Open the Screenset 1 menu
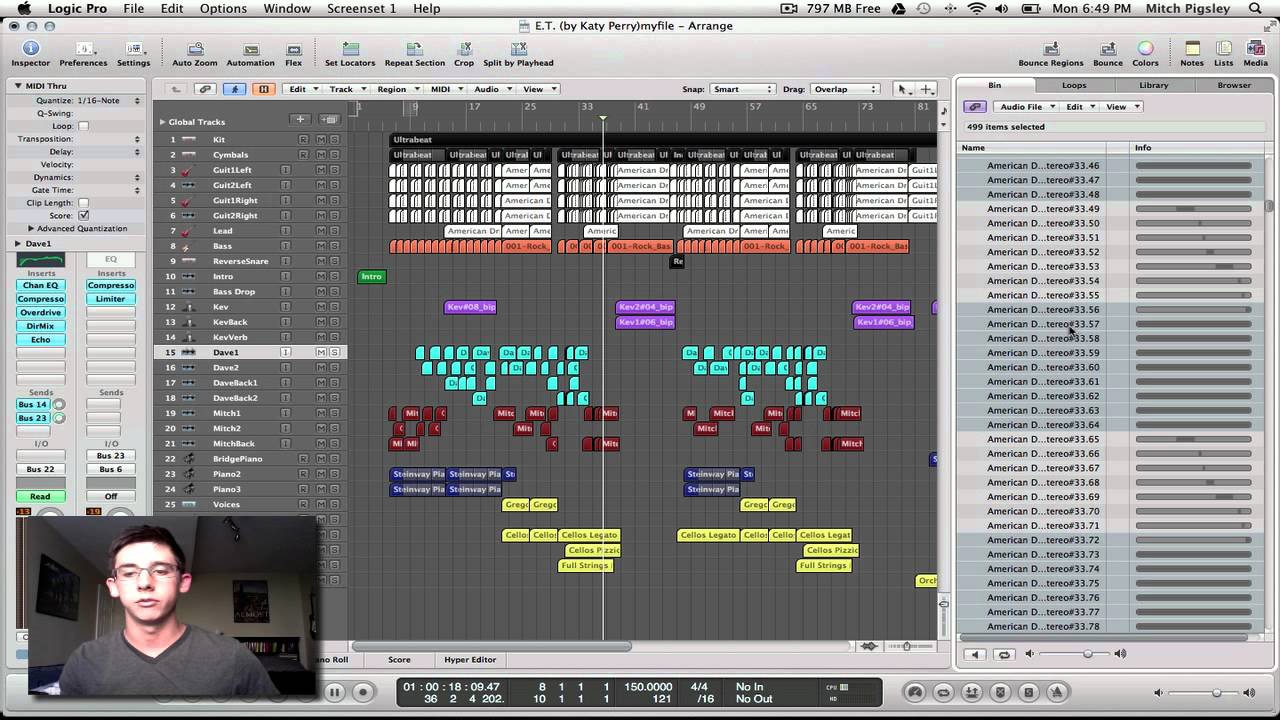Screen dimensions: 1280x720 click(x=361, y=8)
